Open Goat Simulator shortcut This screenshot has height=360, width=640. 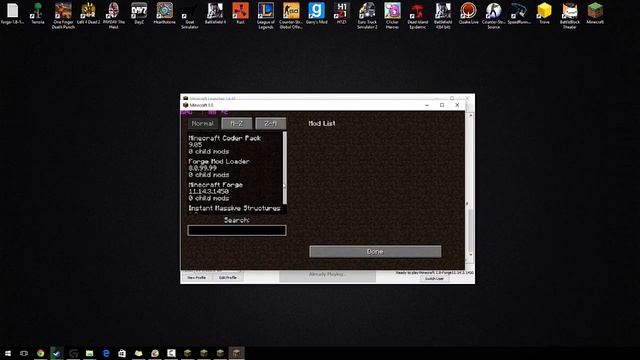click(x=190, y=16)
